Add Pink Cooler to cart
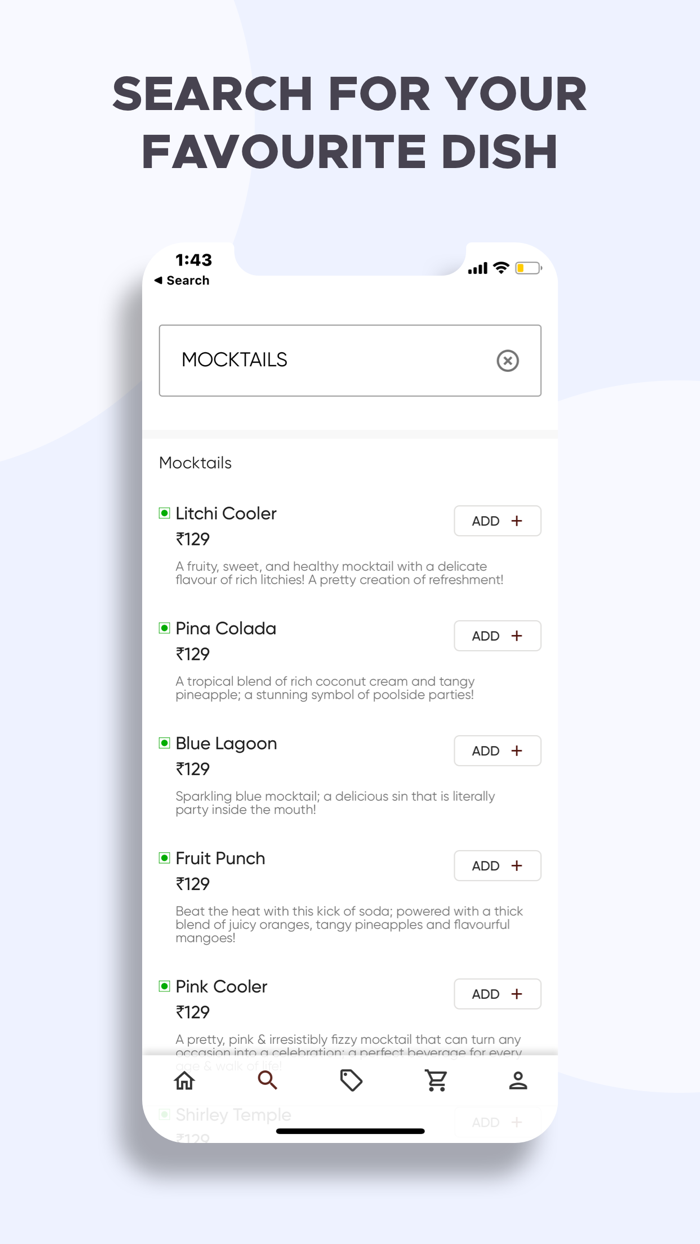Viewport: 700px width, 1244px height. coord(497,994)
